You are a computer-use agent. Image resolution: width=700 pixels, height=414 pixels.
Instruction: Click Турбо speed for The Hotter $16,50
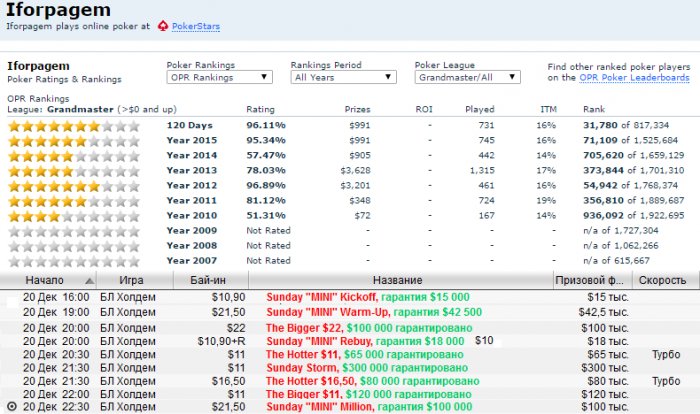pos(666,381)
